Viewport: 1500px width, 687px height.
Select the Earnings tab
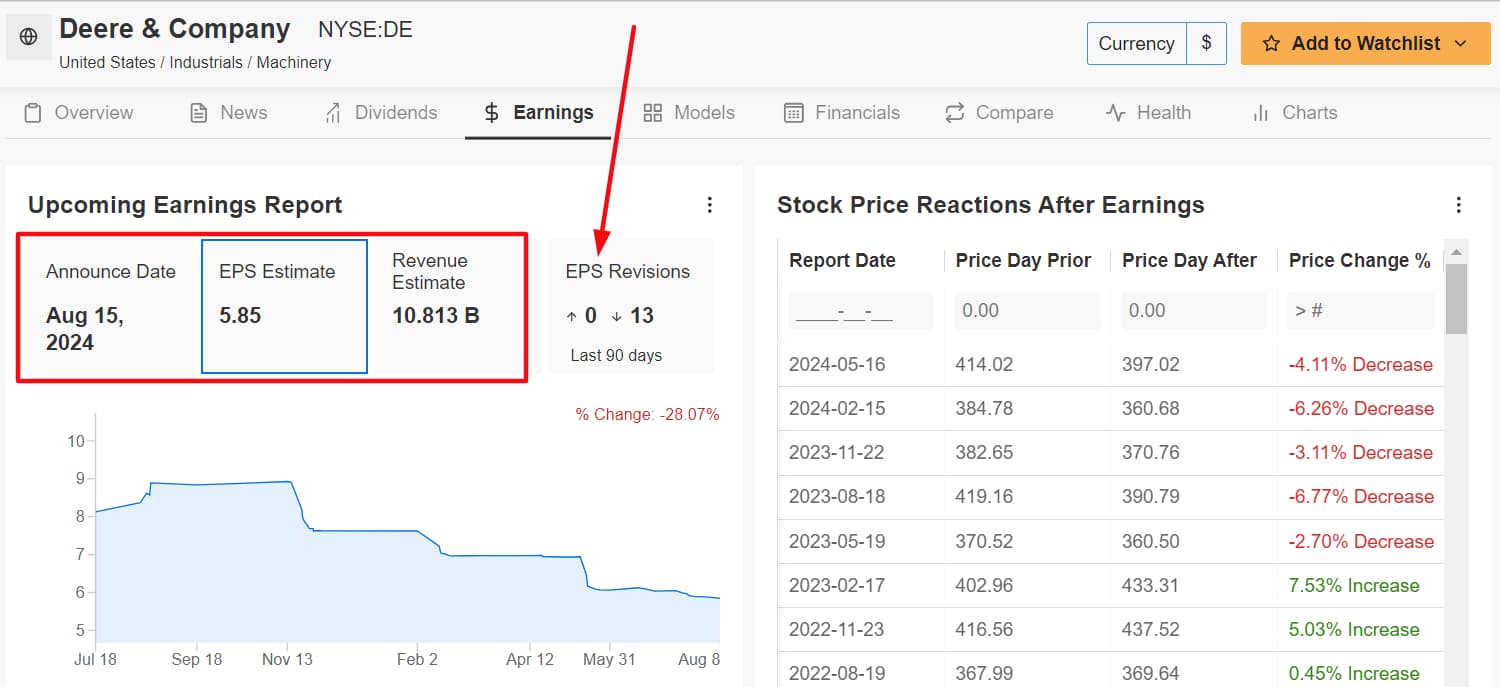(x=538, y=113)
